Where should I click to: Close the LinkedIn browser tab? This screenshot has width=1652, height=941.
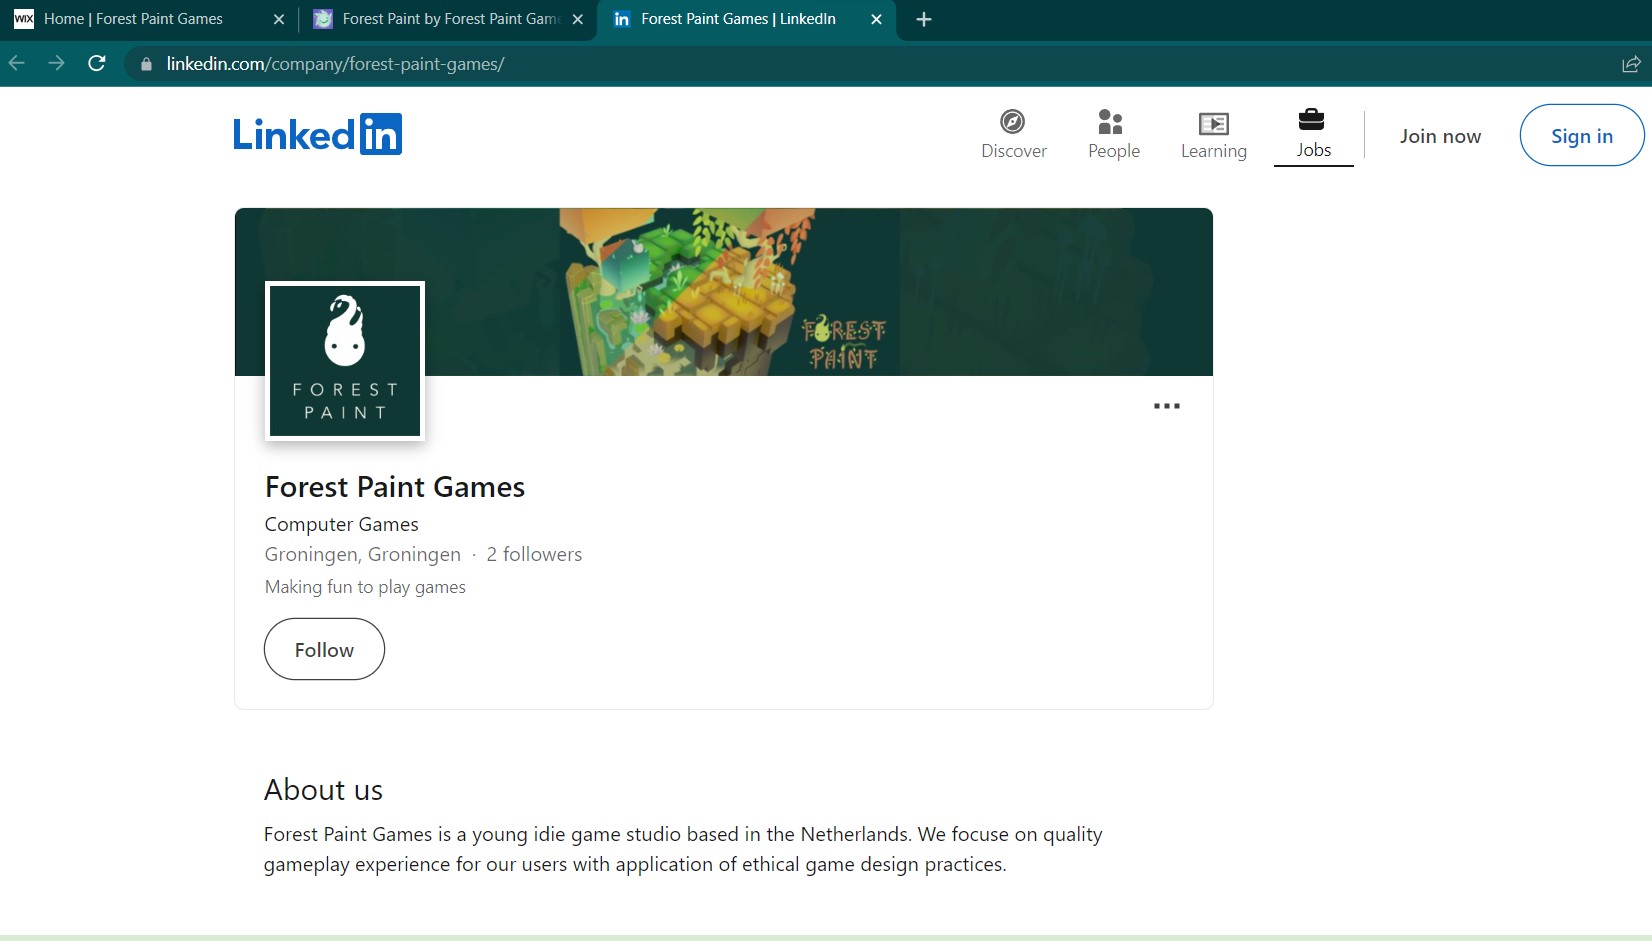pyautogui.click(x=877, y=19)
